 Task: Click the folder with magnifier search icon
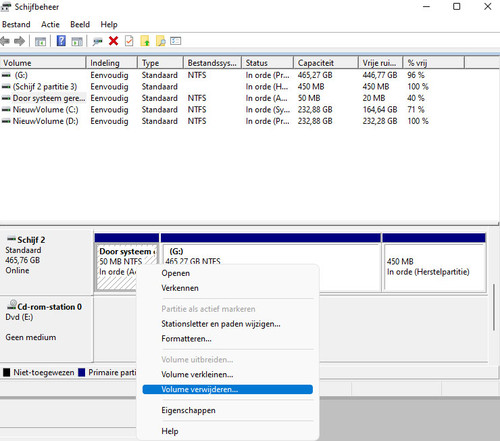(161, 41)
